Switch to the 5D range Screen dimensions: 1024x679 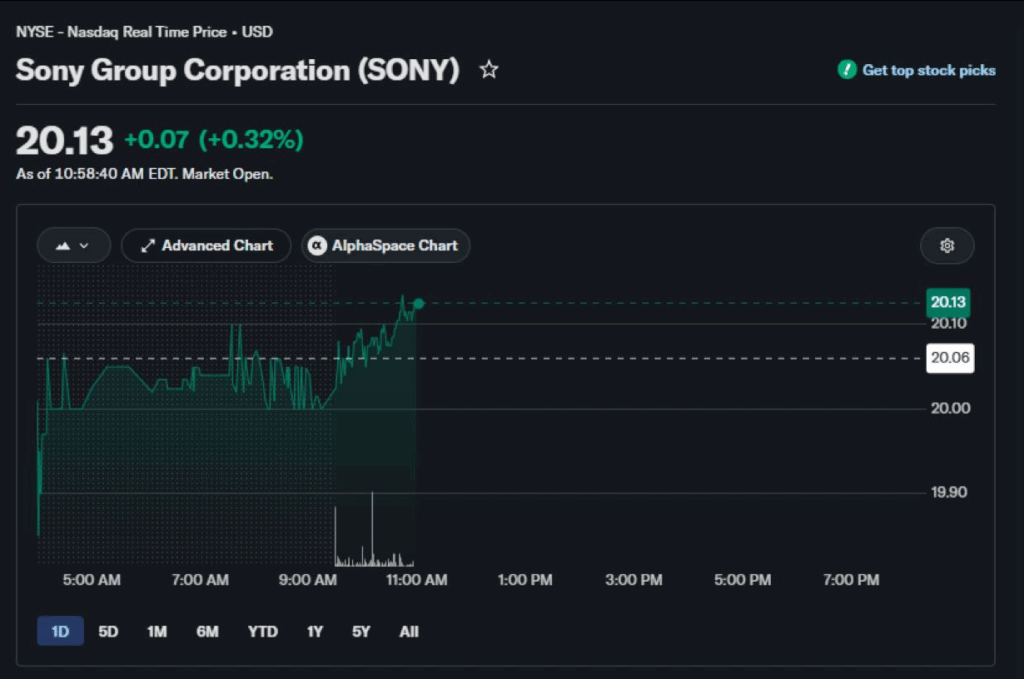point(108,631)
